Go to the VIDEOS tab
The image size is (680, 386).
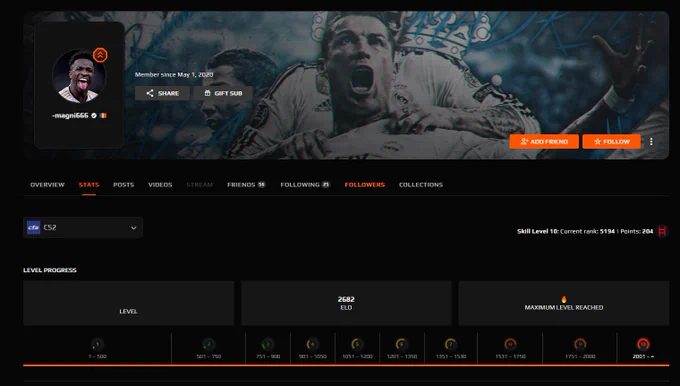point(160,185)
